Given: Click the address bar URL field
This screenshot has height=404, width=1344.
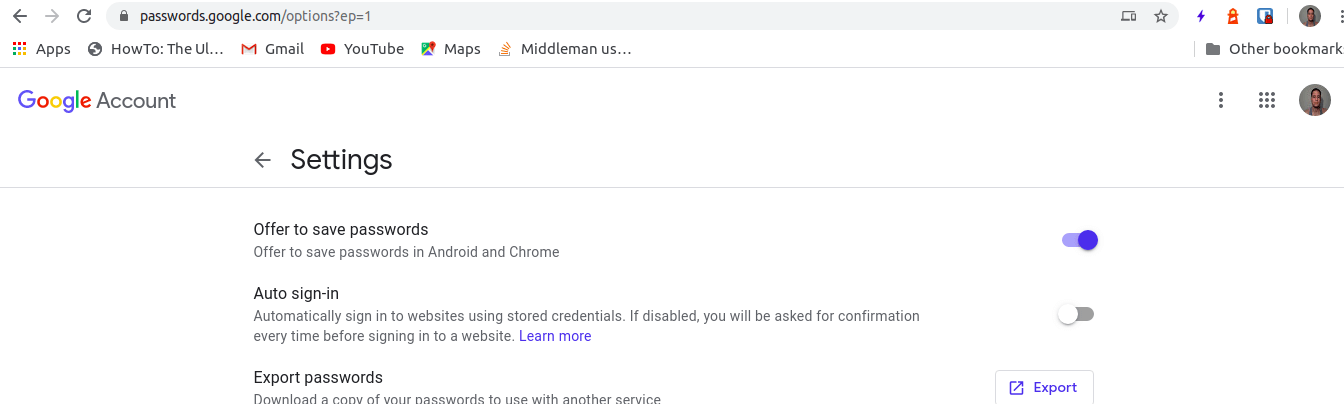Looking at the screenshot, I should [x=620, y=16].
